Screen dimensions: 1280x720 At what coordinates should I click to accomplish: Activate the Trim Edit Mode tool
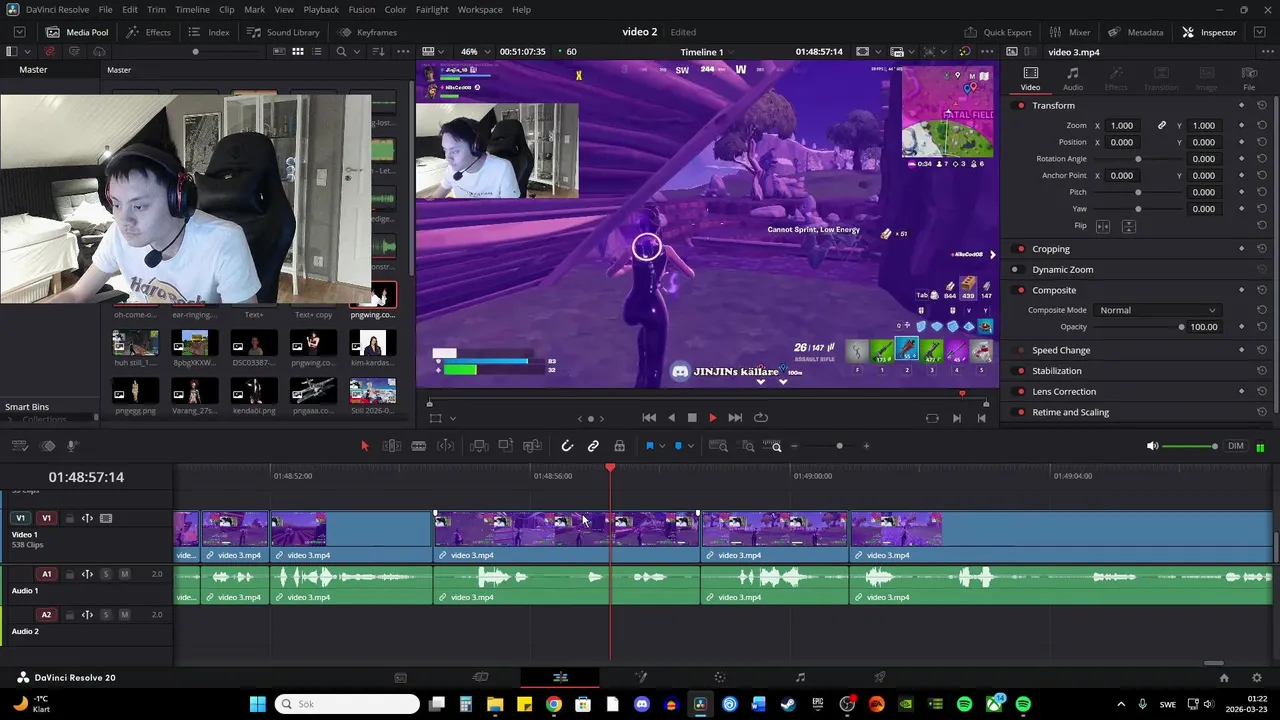coord(392,446)
